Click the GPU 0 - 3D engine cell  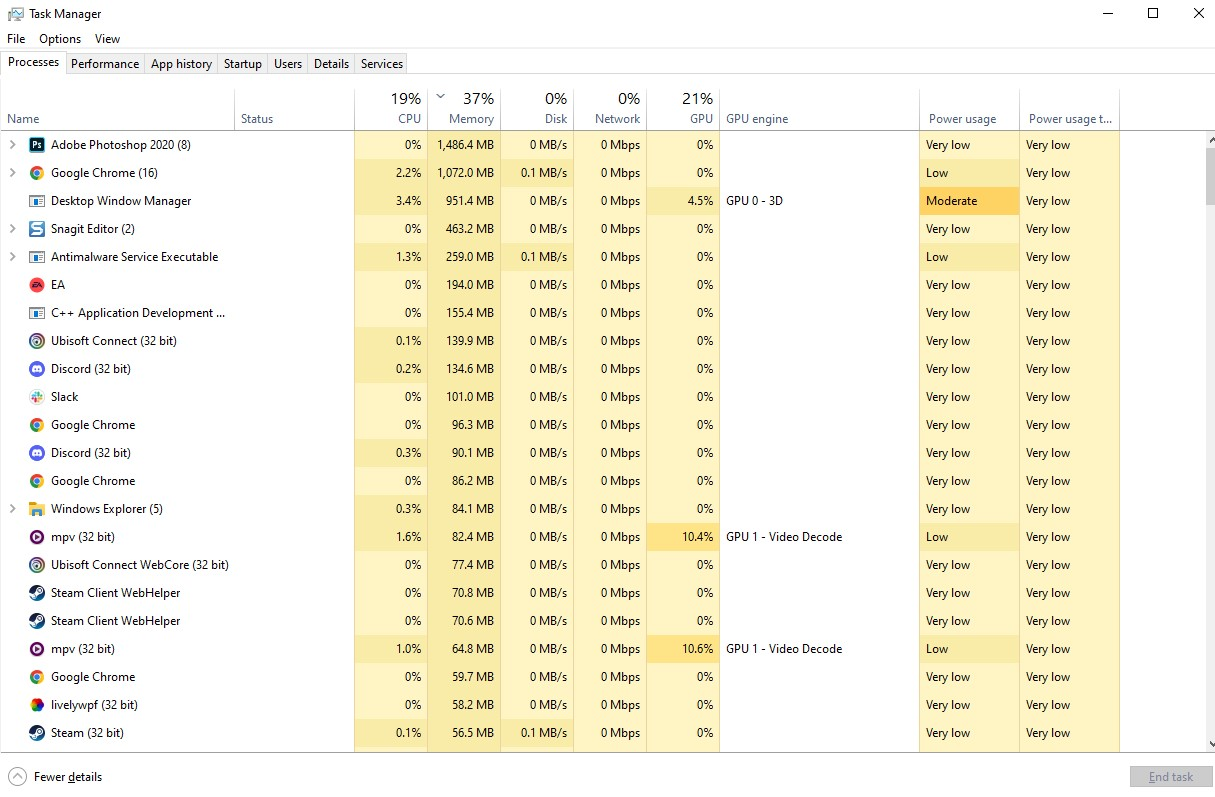(819, 201)
